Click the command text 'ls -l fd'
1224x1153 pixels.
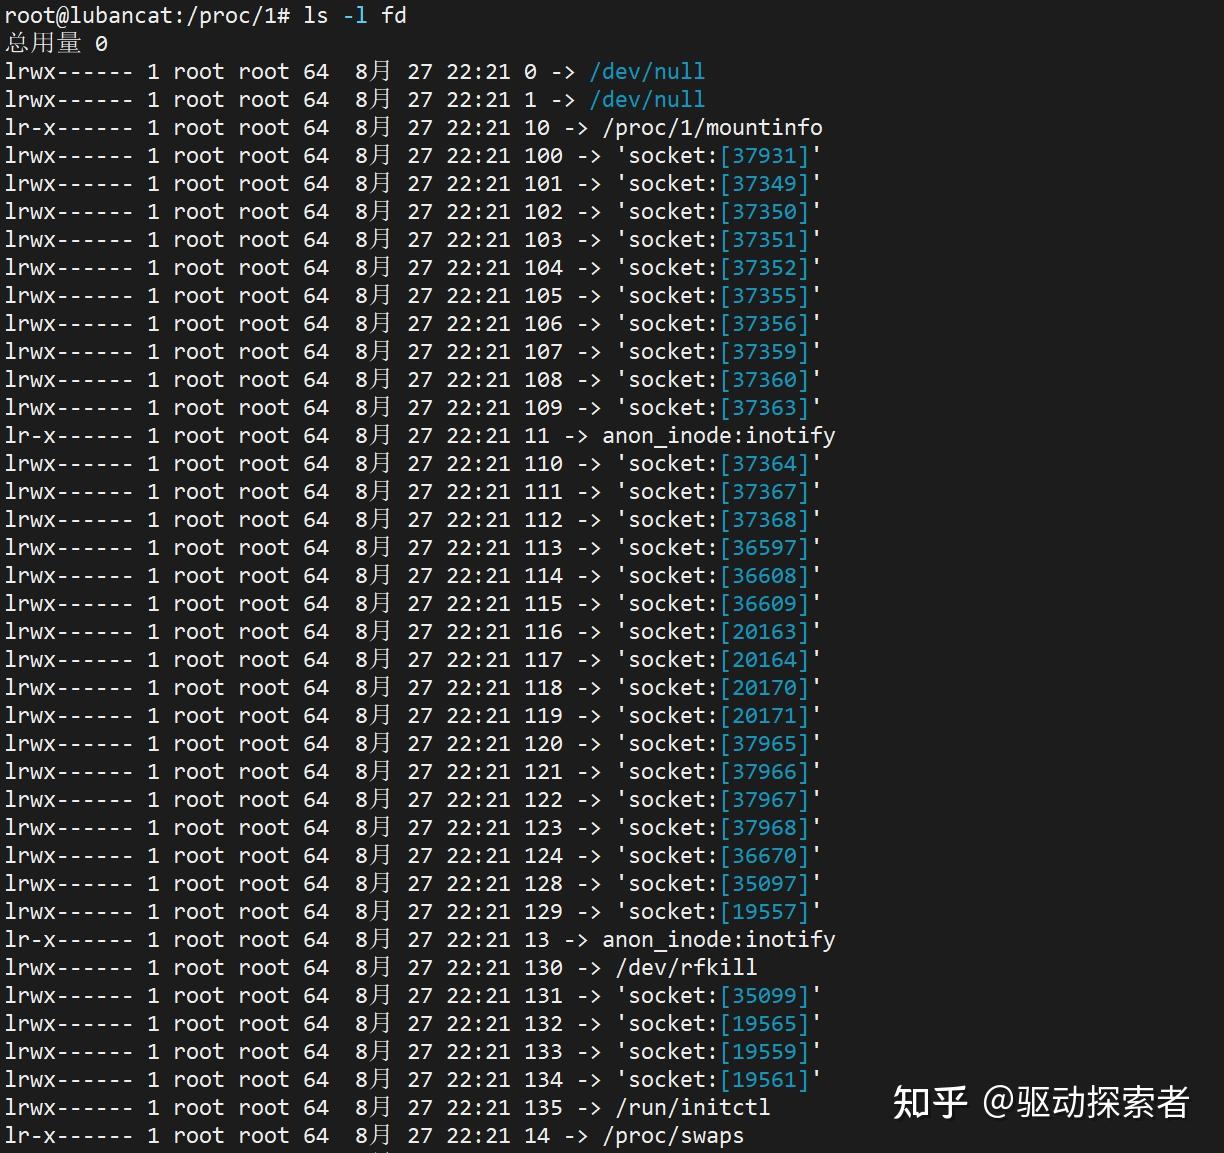click(x=355, y=15)
